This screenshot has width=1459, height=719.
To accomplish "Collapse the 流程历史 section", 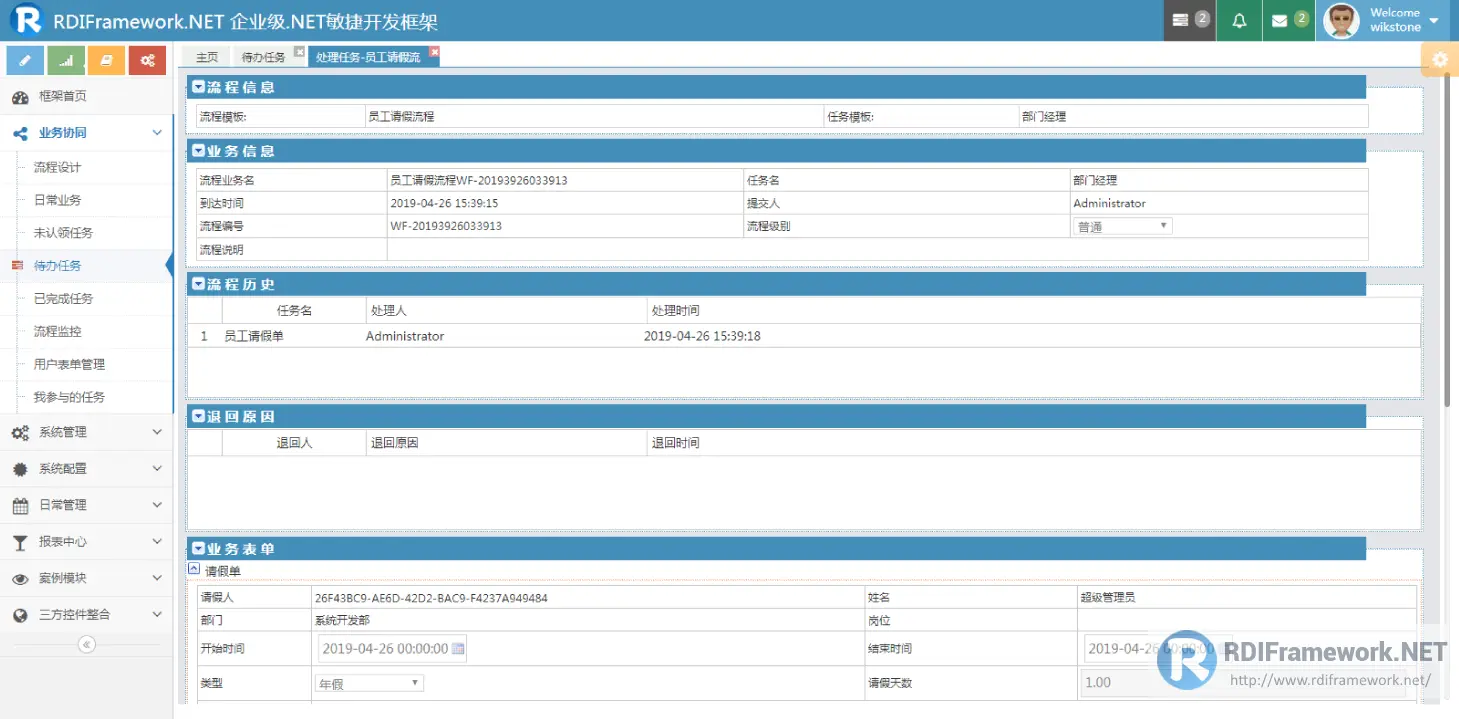I will pyautogui.click(x=198, y=284).
